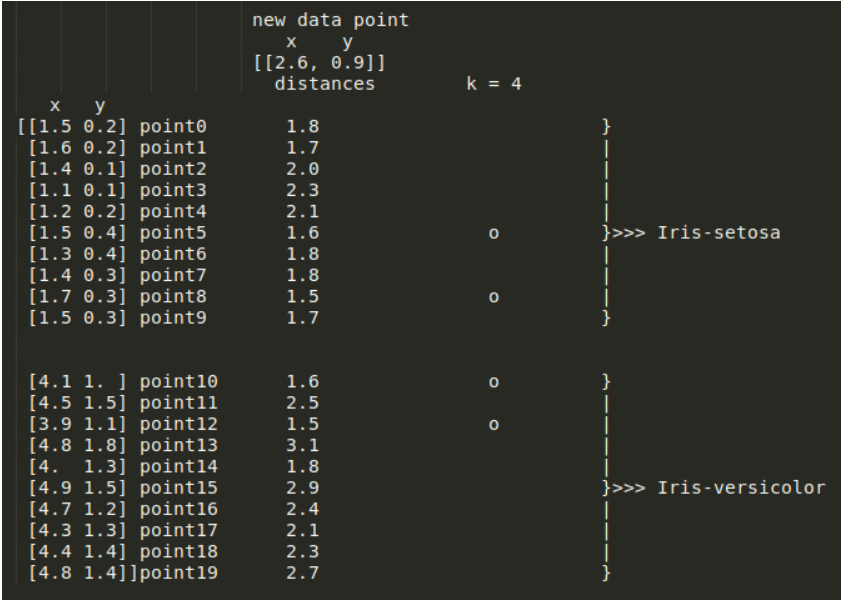Click the 'o' marker beside point10
843x600 pixels.
point(494,382)
